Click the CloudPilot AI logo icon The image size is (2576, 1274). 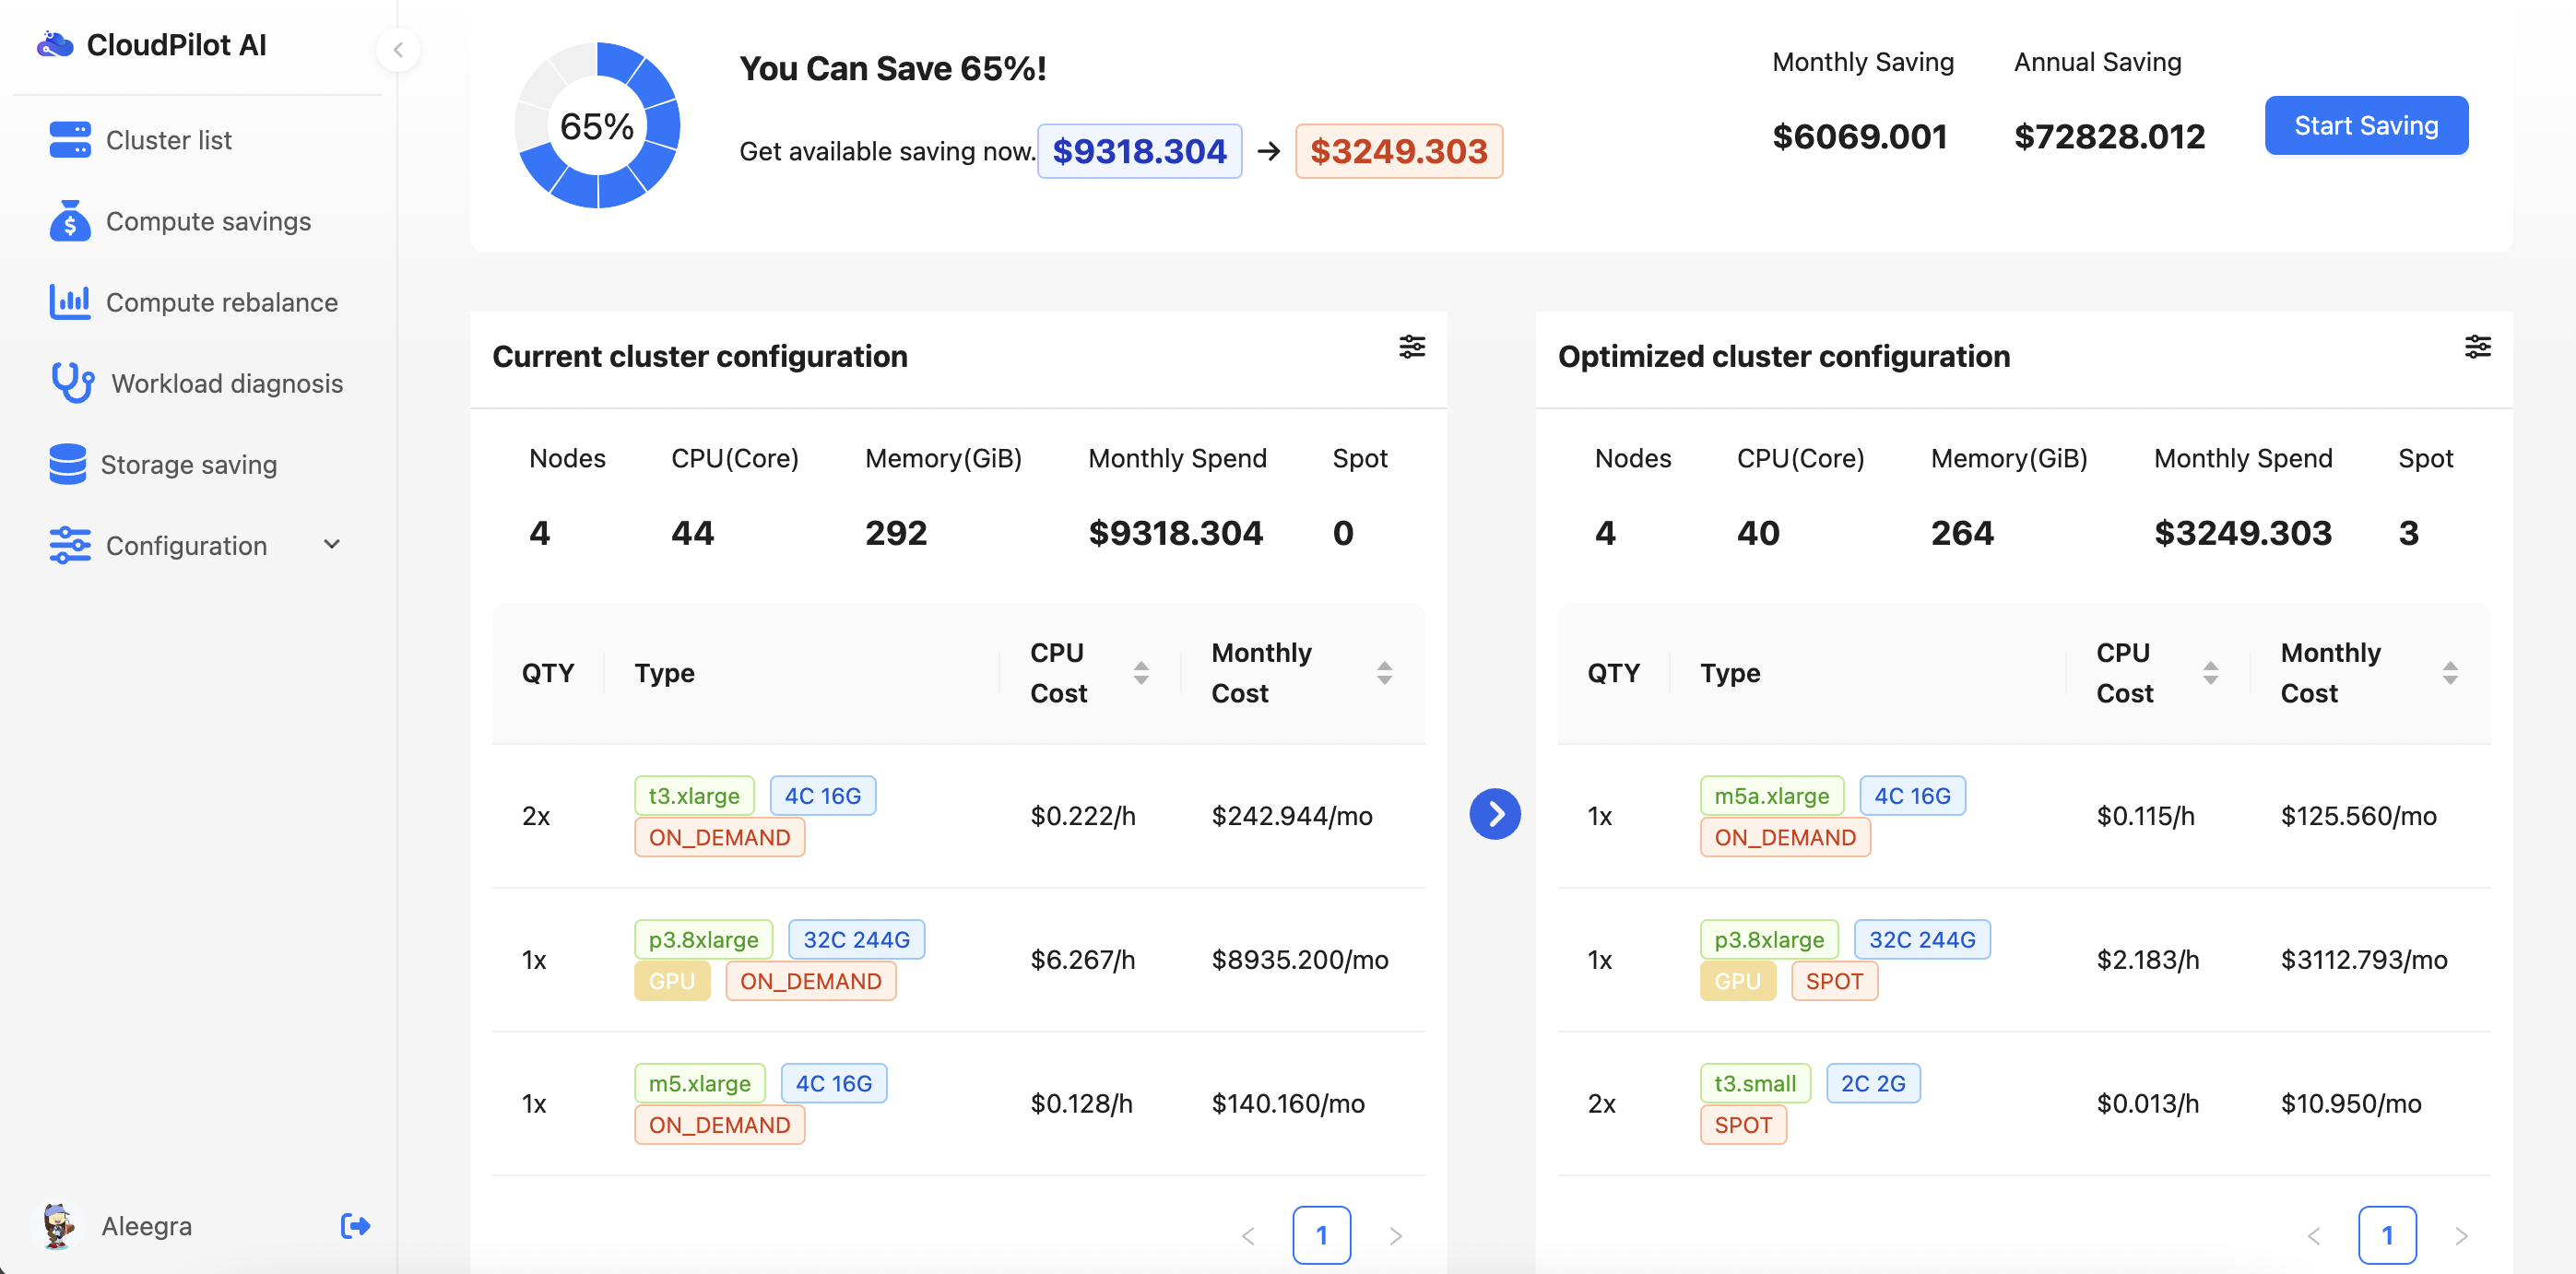(55, 44)
